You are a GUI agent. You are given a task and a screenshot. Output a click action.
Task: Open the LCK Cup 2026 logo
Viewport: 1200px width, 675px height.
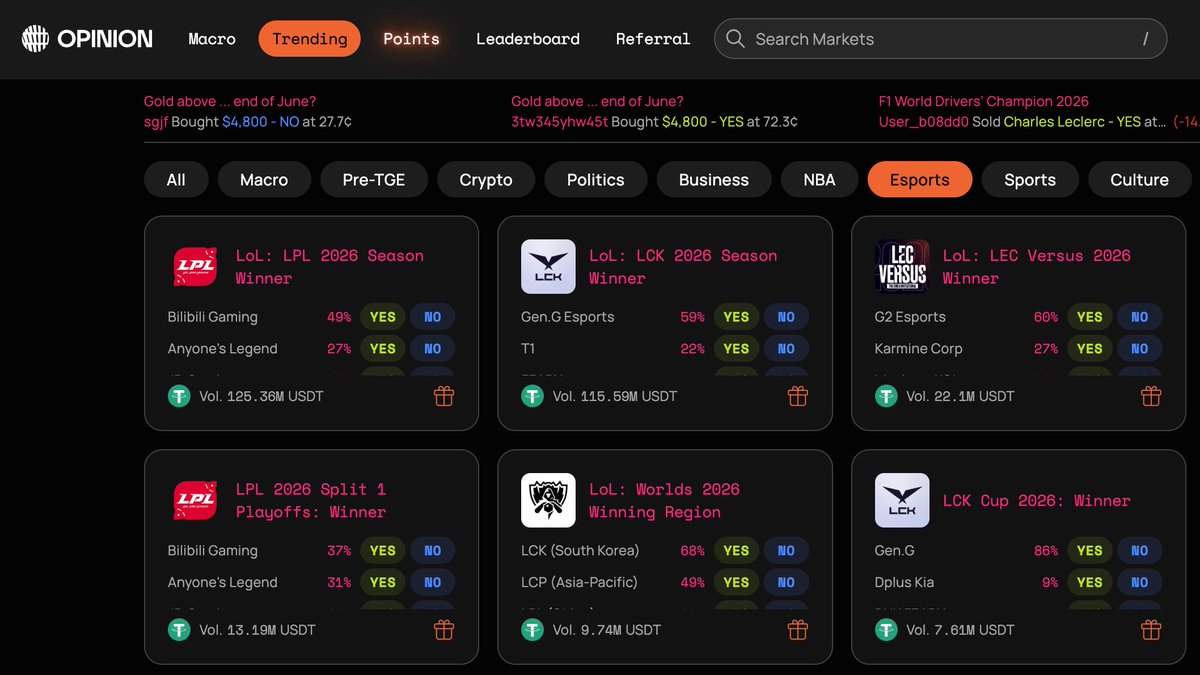(x=902, y=500)
